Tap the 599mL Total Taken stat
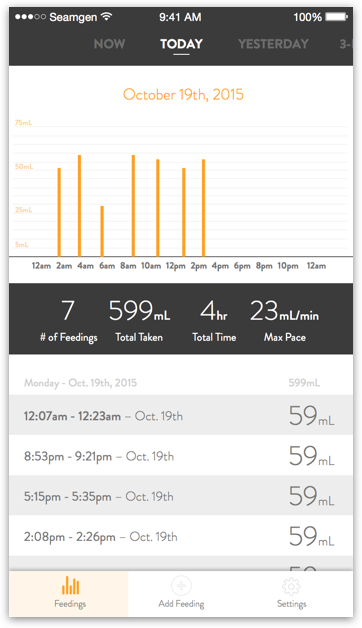The height and width of the screenshot is (628, 362). coord(139,320)
